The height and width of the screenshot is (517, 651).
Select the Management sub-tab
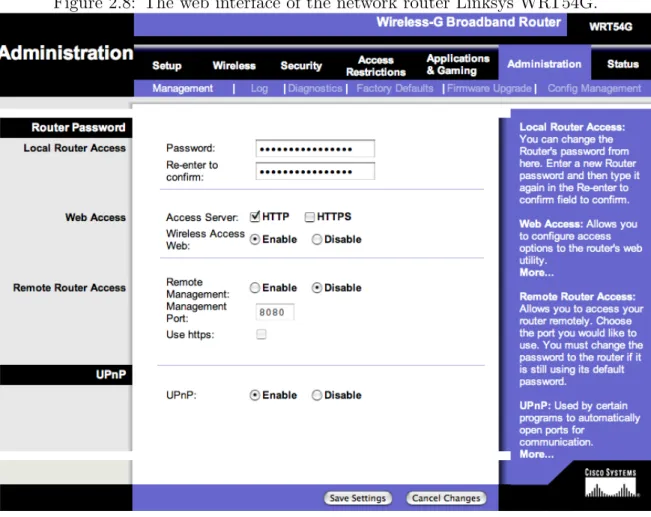182,88
